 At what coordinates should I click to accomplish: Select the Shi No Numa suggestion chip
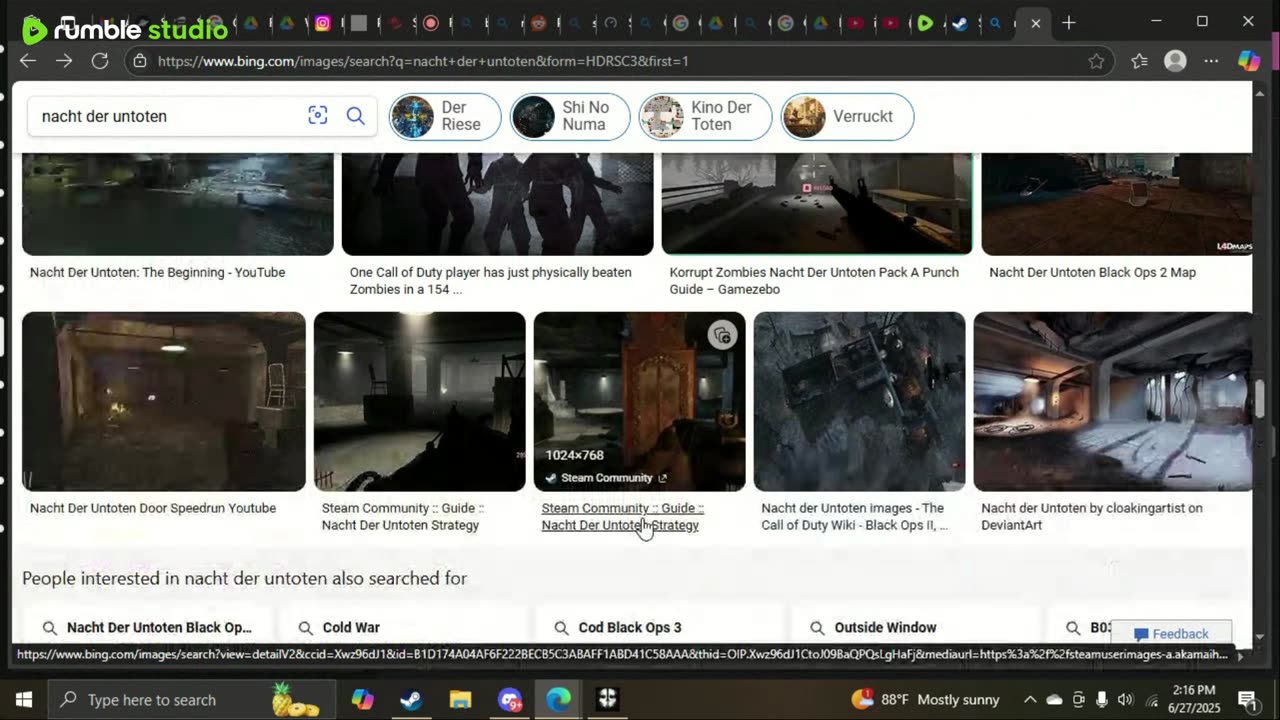(x=570, y=116)
